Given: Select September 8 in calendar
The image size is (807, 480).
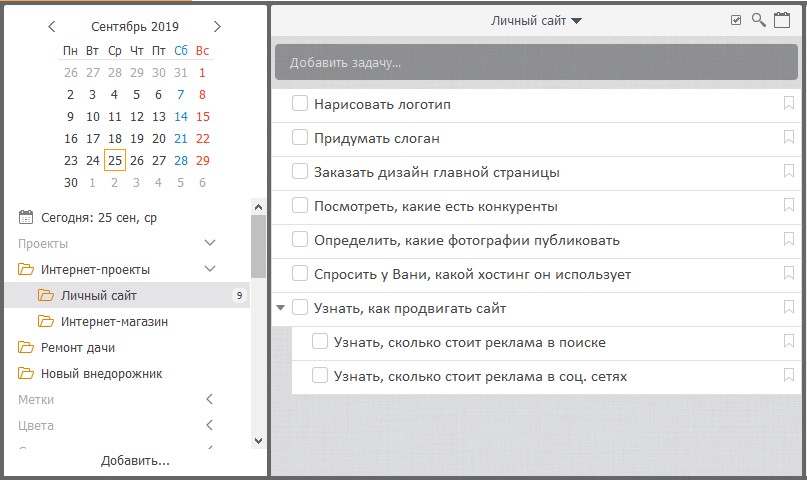Looking at the screenshot, I should tap(202, 95).
